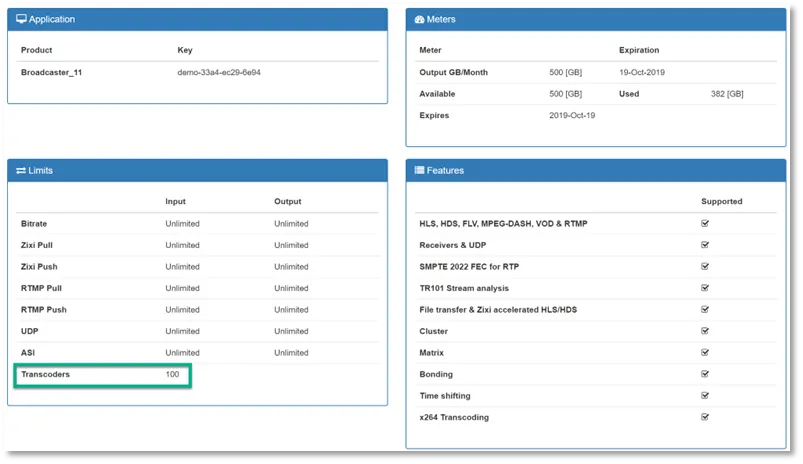Click the Time shifting feature label

point(445,396)
